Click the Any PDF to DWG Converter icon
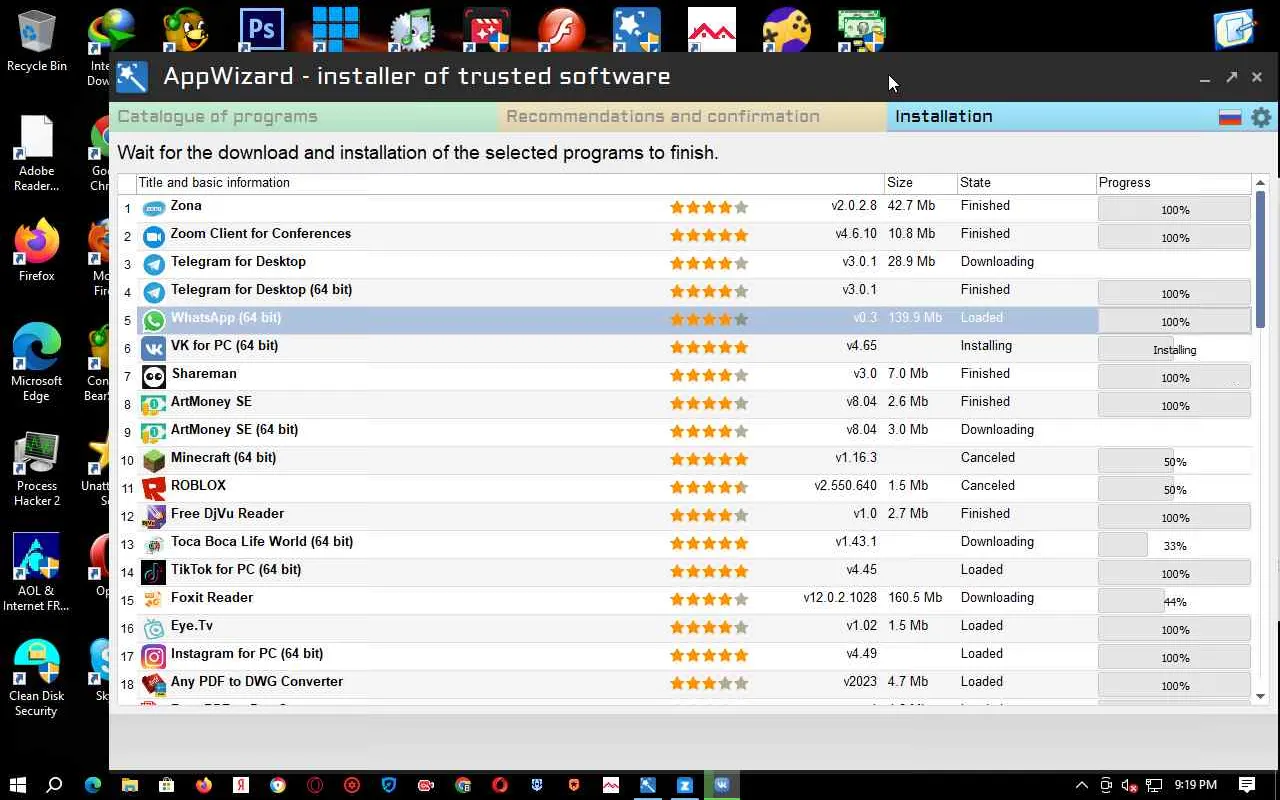Screen dimensions: 1280x800 coord(153,684)
